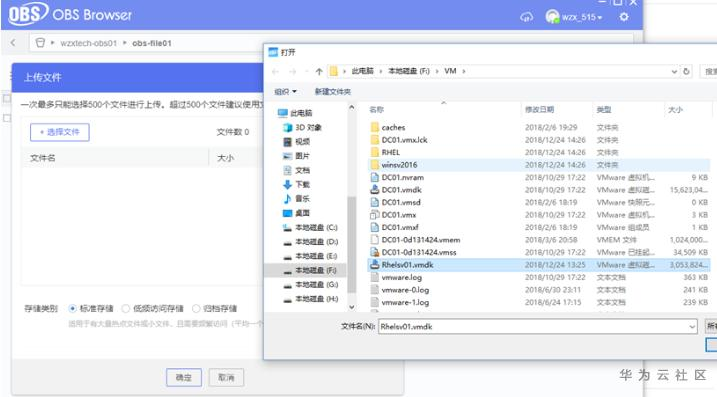Click the vmware.log file icon
The width and height of the screenshot is (717, 397).
(x=375, y=277)
